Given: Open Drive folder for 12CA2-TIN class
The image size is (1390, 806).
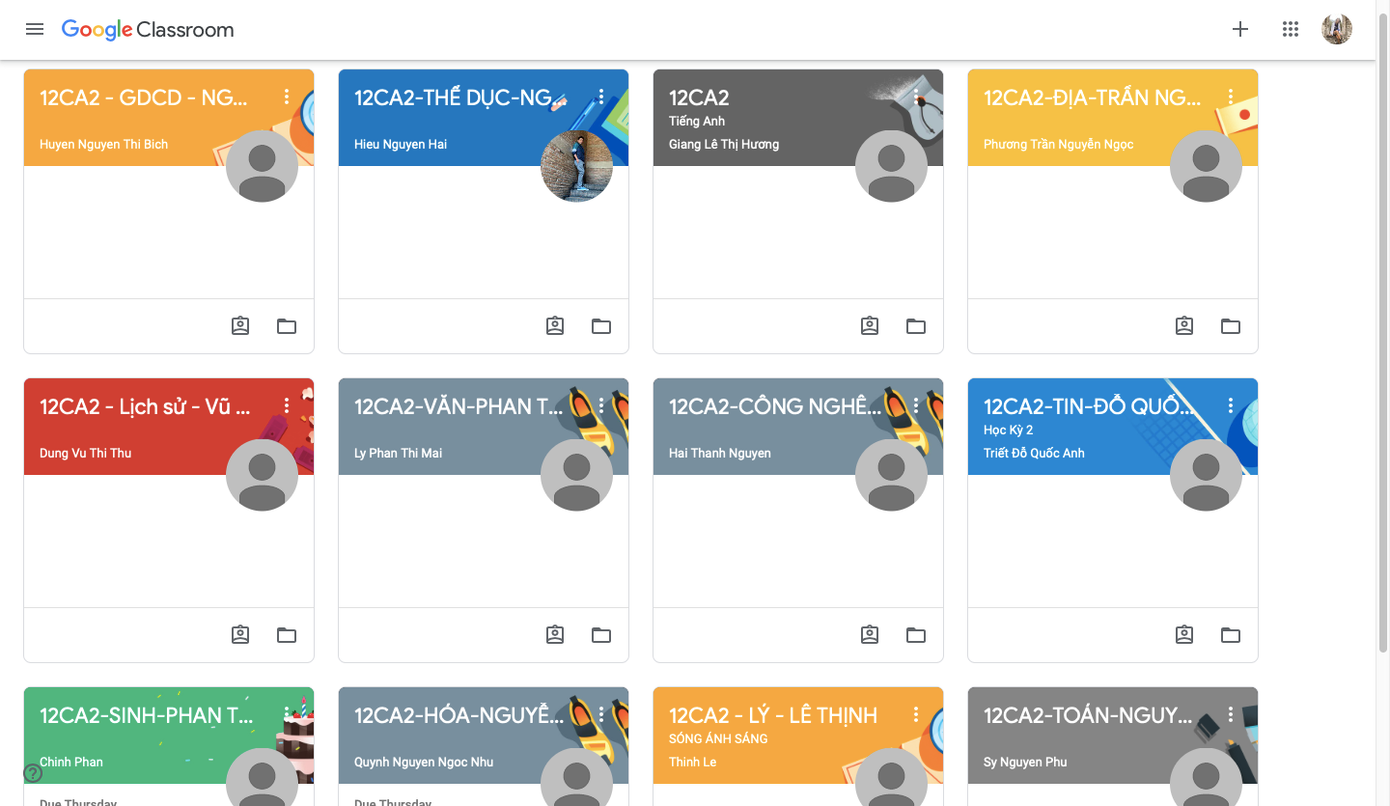Looking at the screenshot, I should tap(1230, 635).
